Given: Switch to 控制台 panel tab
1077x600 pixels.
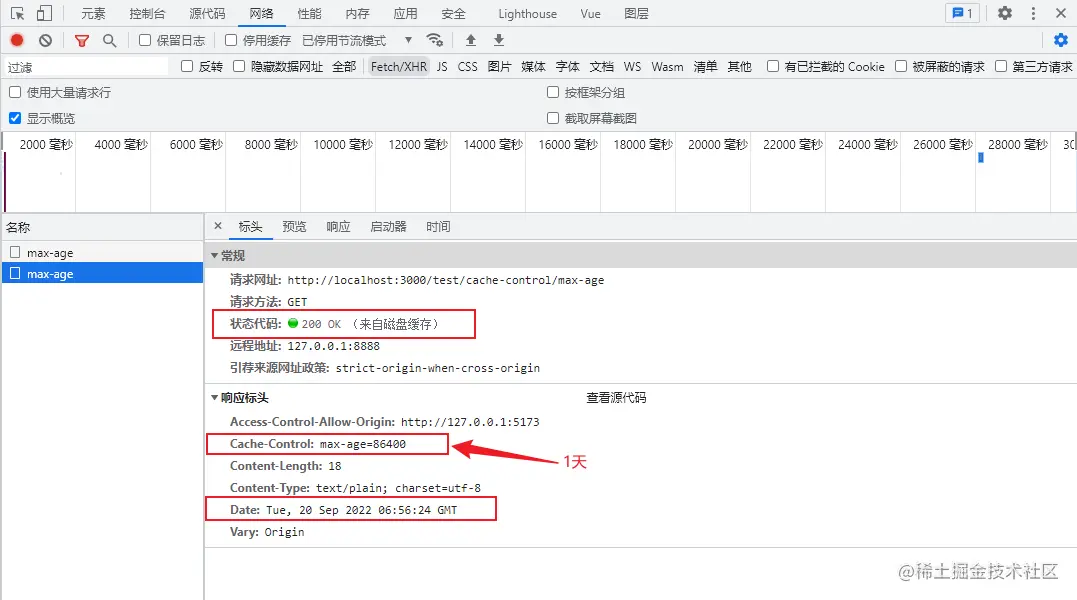Looking at the screenshot, I should (x=147, y=14).
